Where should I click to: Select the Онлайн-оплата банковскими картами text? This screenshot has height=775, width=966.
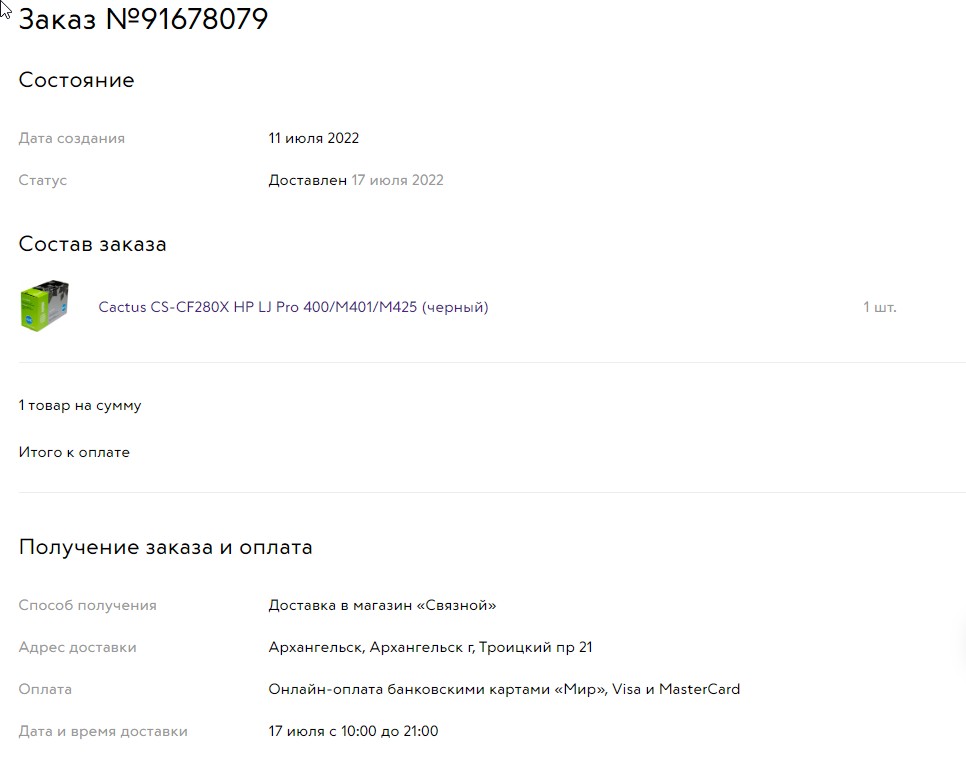click(409, 689)
